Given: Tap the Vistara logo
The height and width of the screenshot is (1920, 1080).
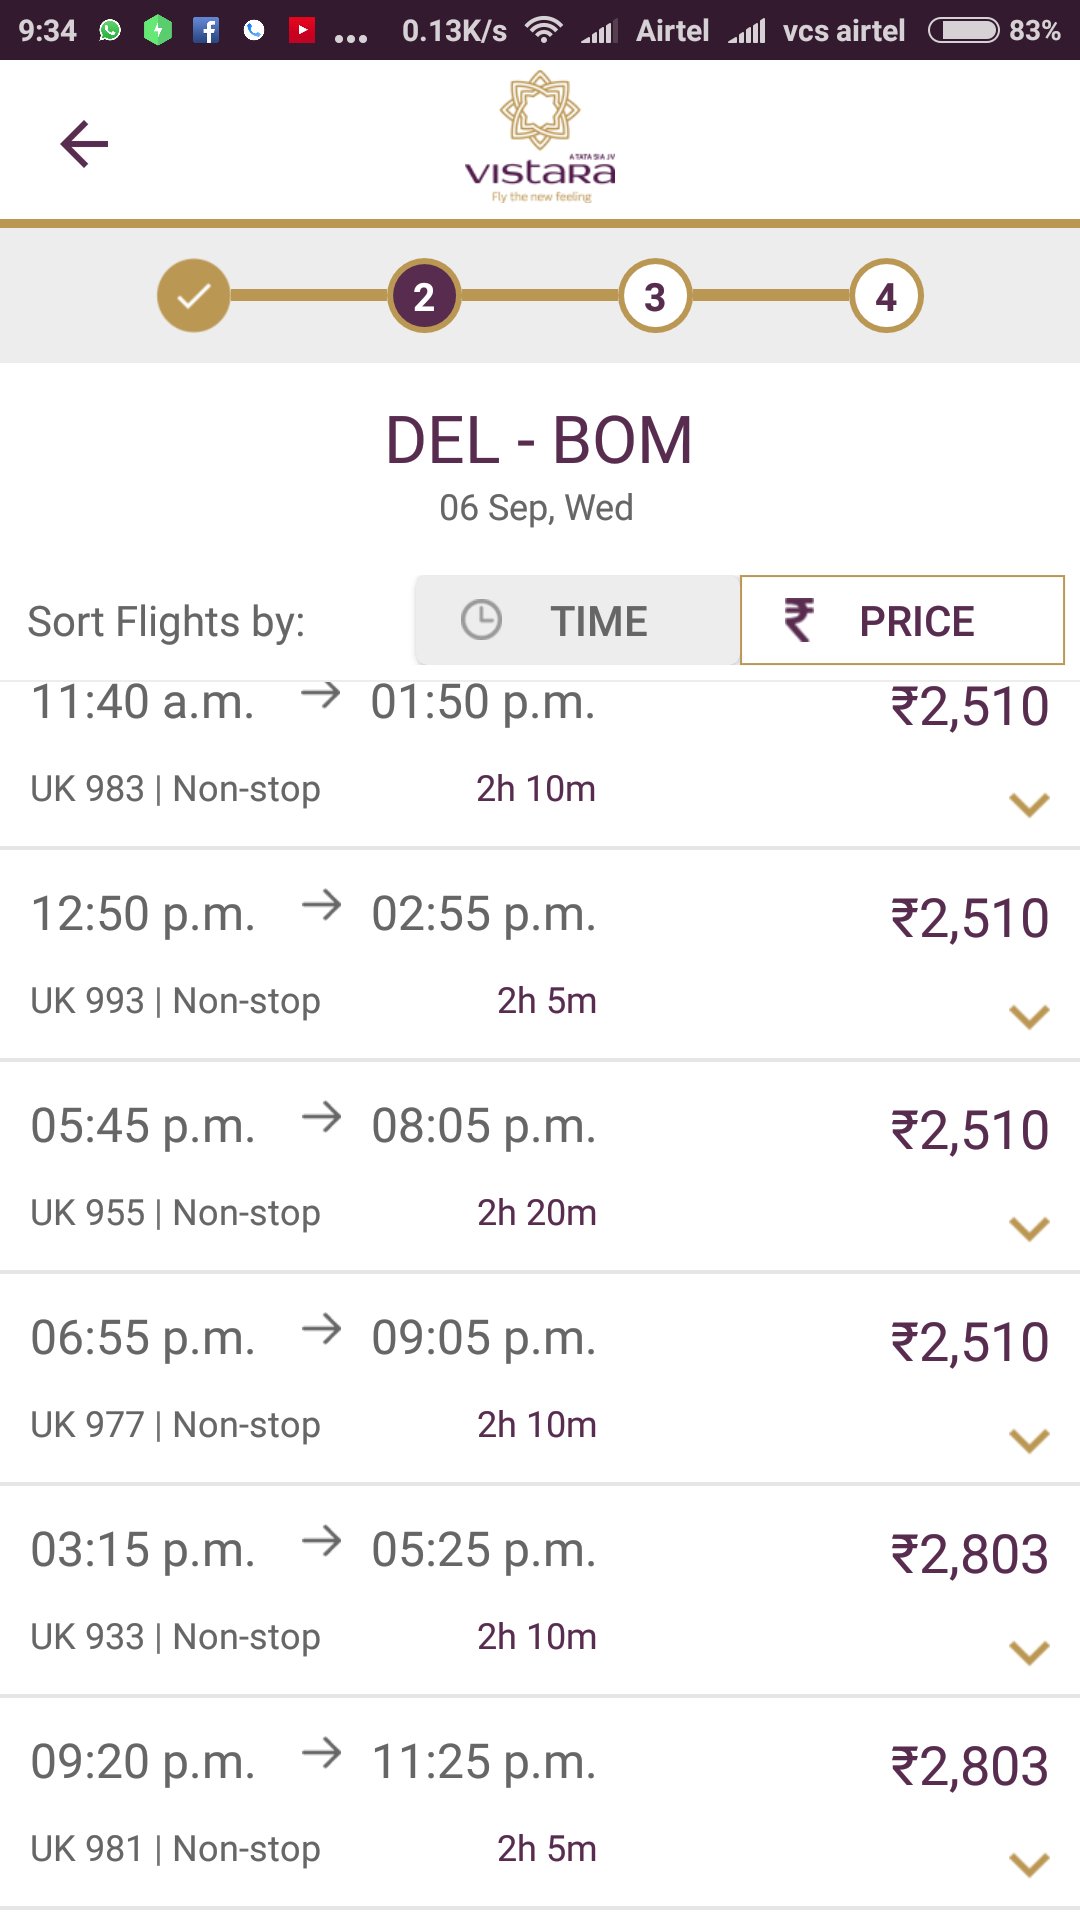Looking at the screenshot, I should [540, 137].
